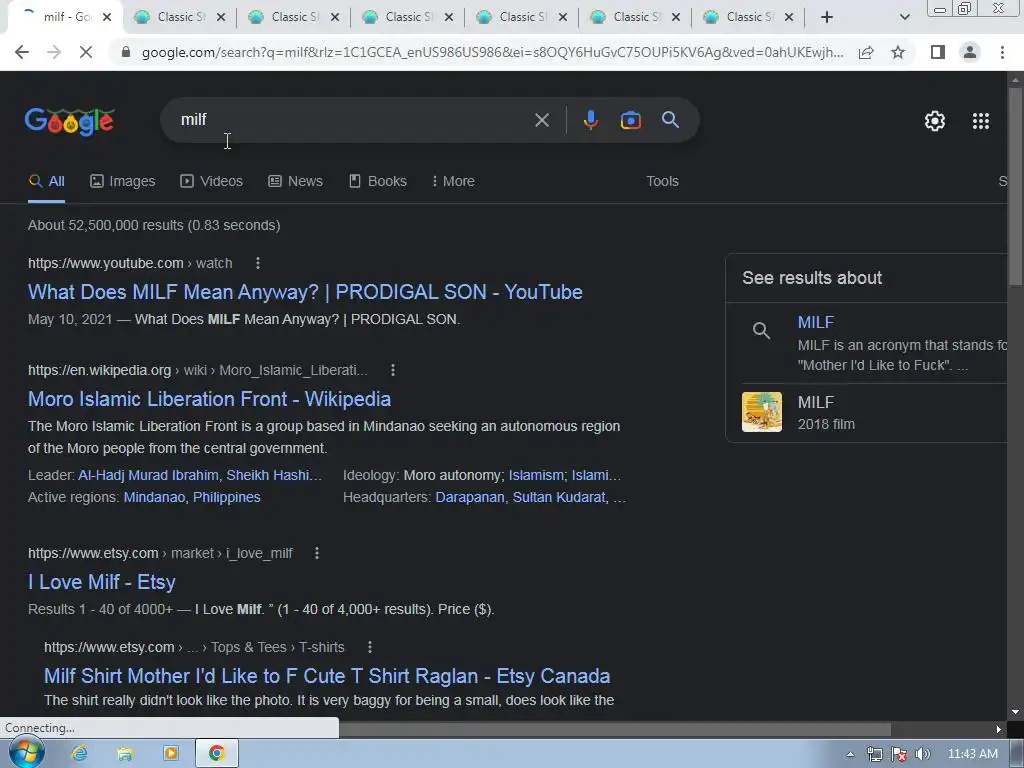This screenshot has height=768, width=1024.
Task: Open the Etsy Canada Raglan shirt link
Action: coord(327,676)
